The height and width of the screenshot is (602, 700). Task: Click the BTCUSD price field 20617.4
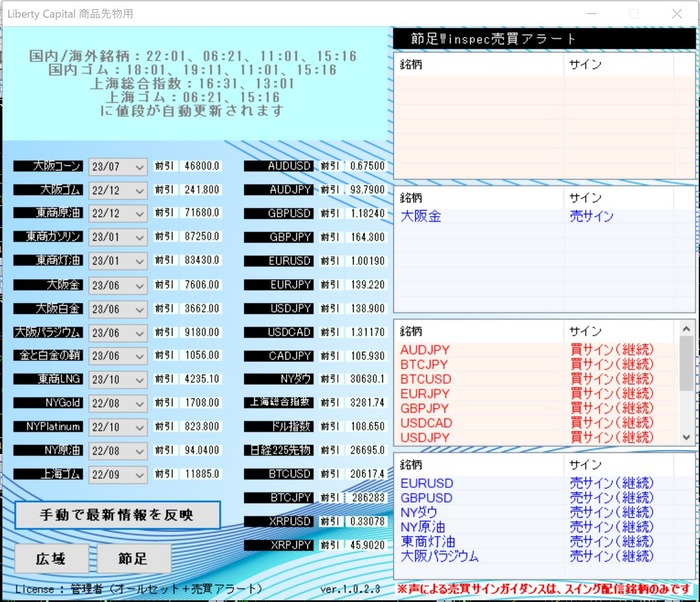[x=367, y=474]
